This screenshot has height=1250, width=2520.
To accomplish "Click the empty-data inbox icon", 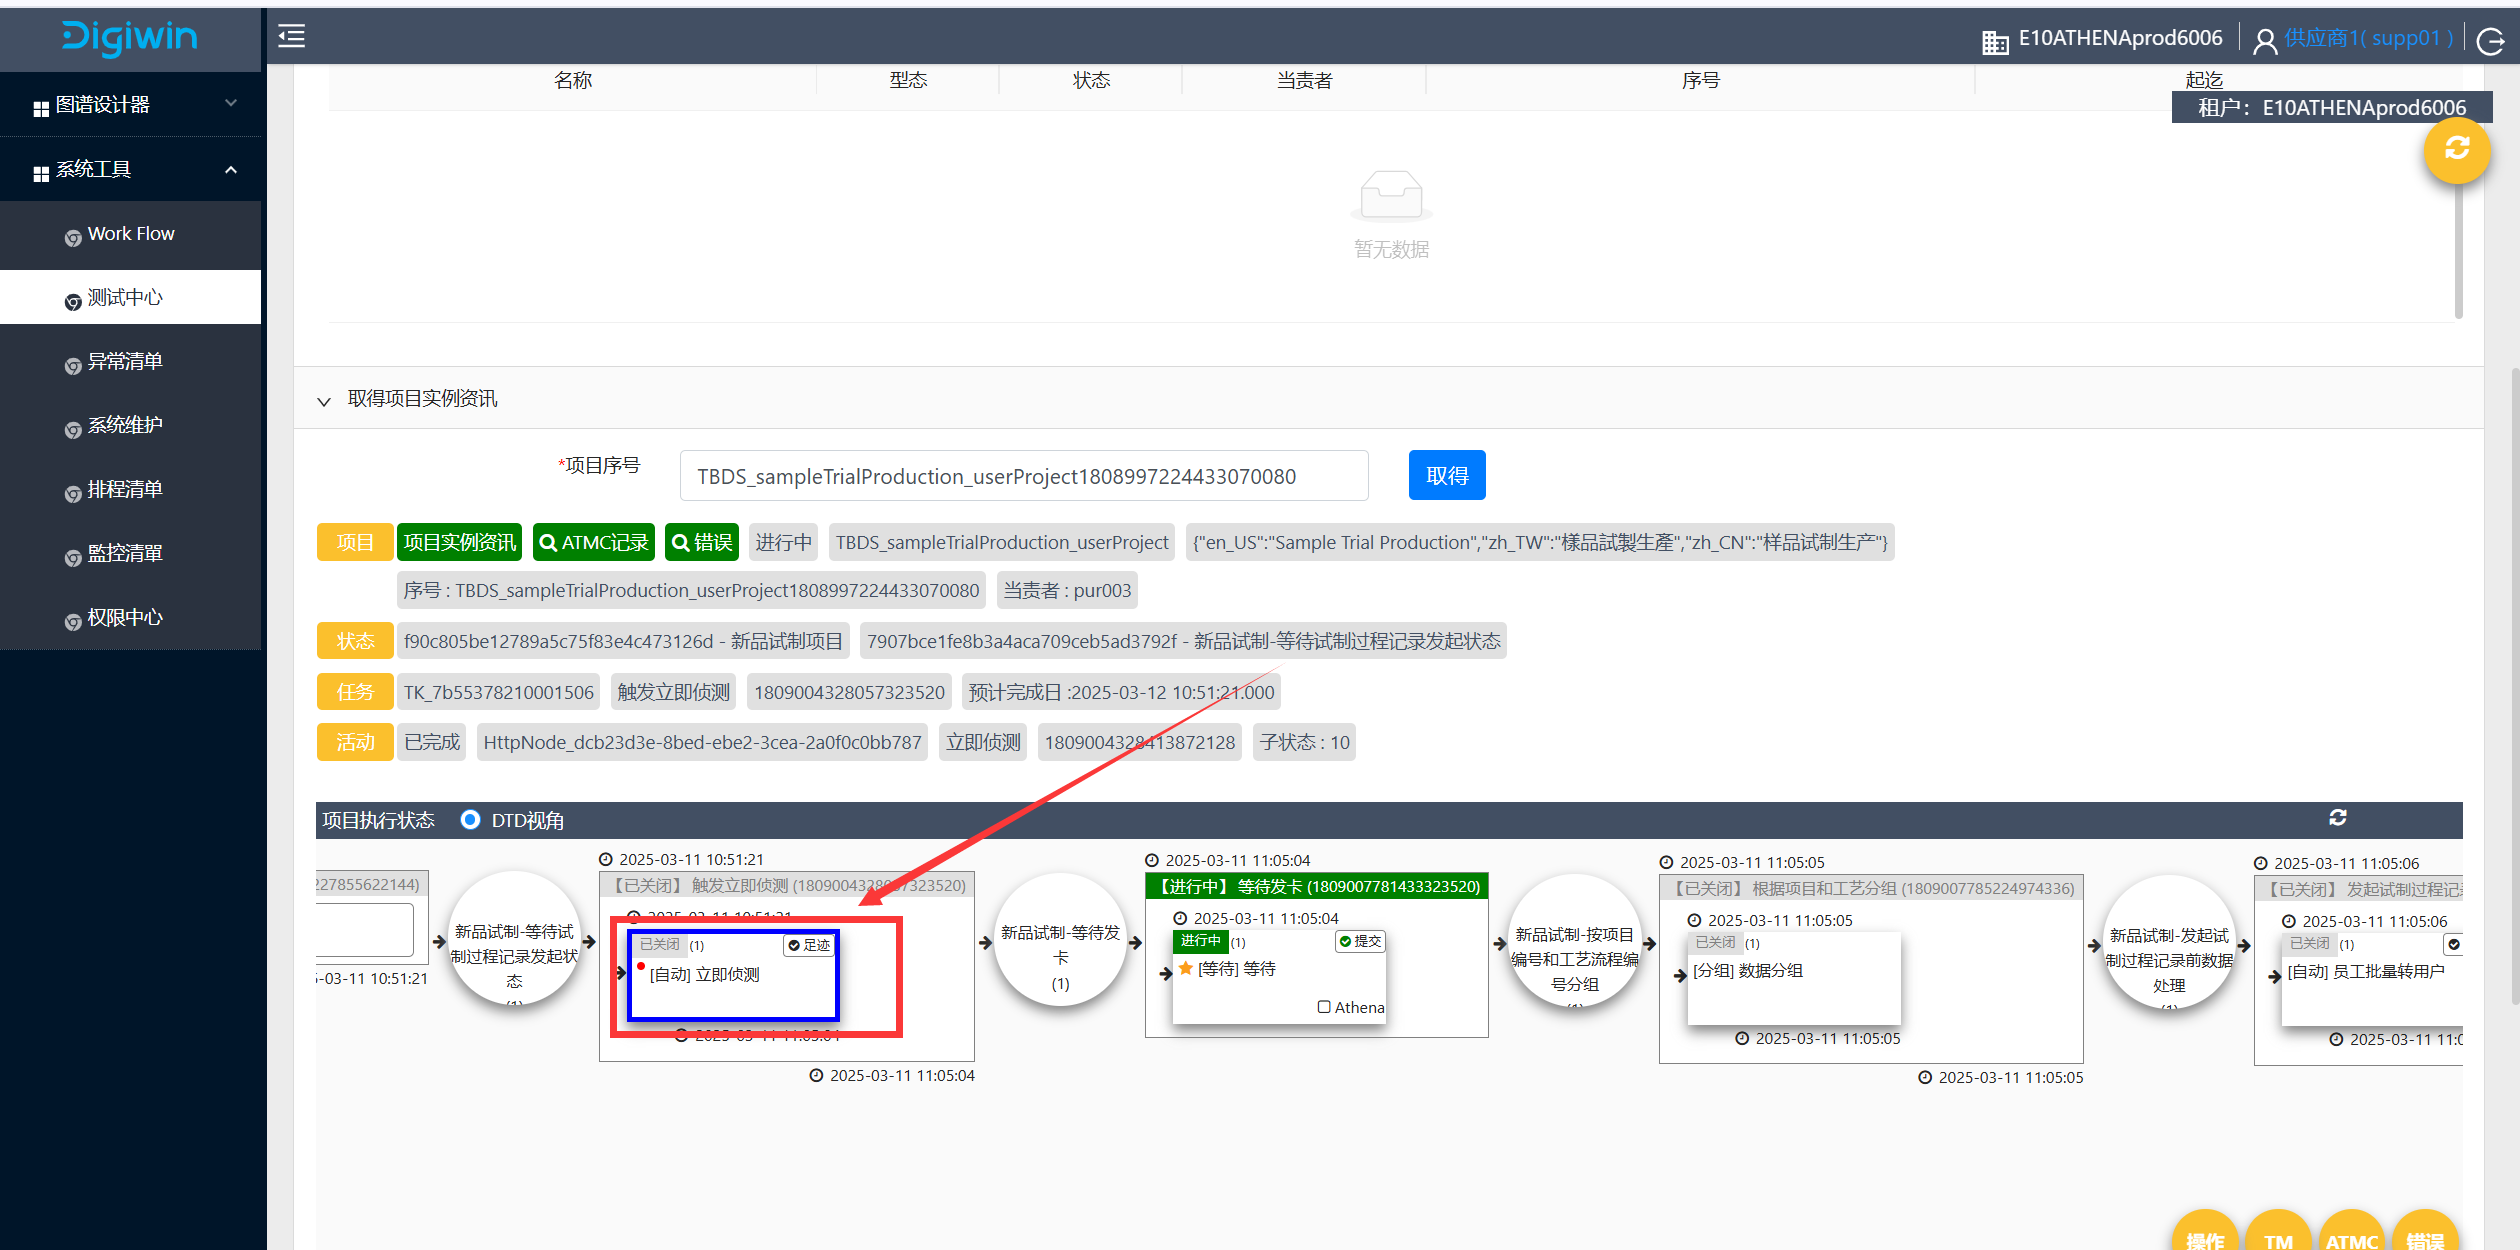I will tap(1391, 194).
